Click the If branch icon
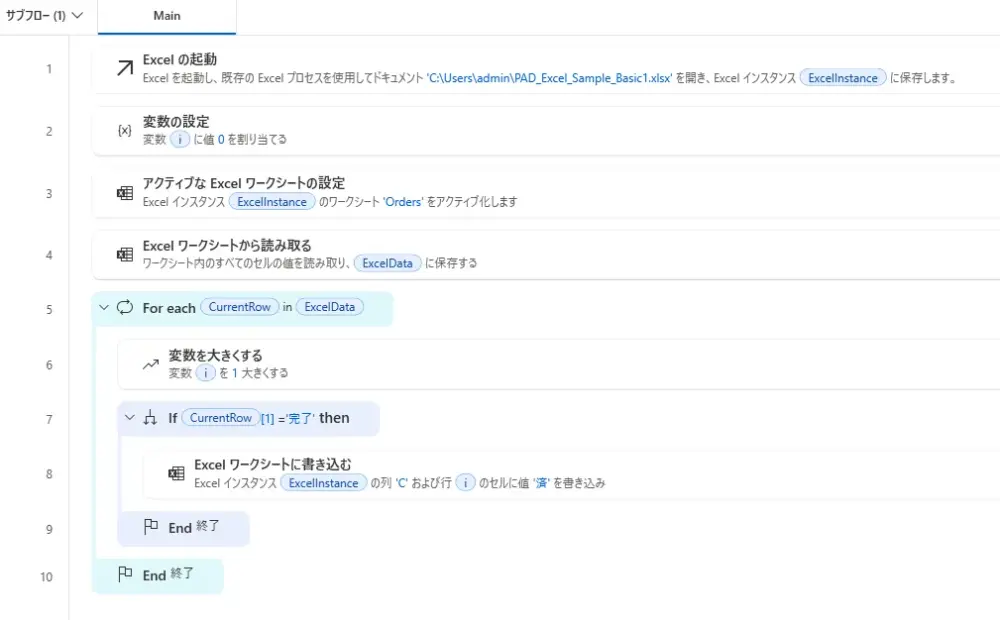Screen dimensions: 1000x620 click(x=150, y=418)
